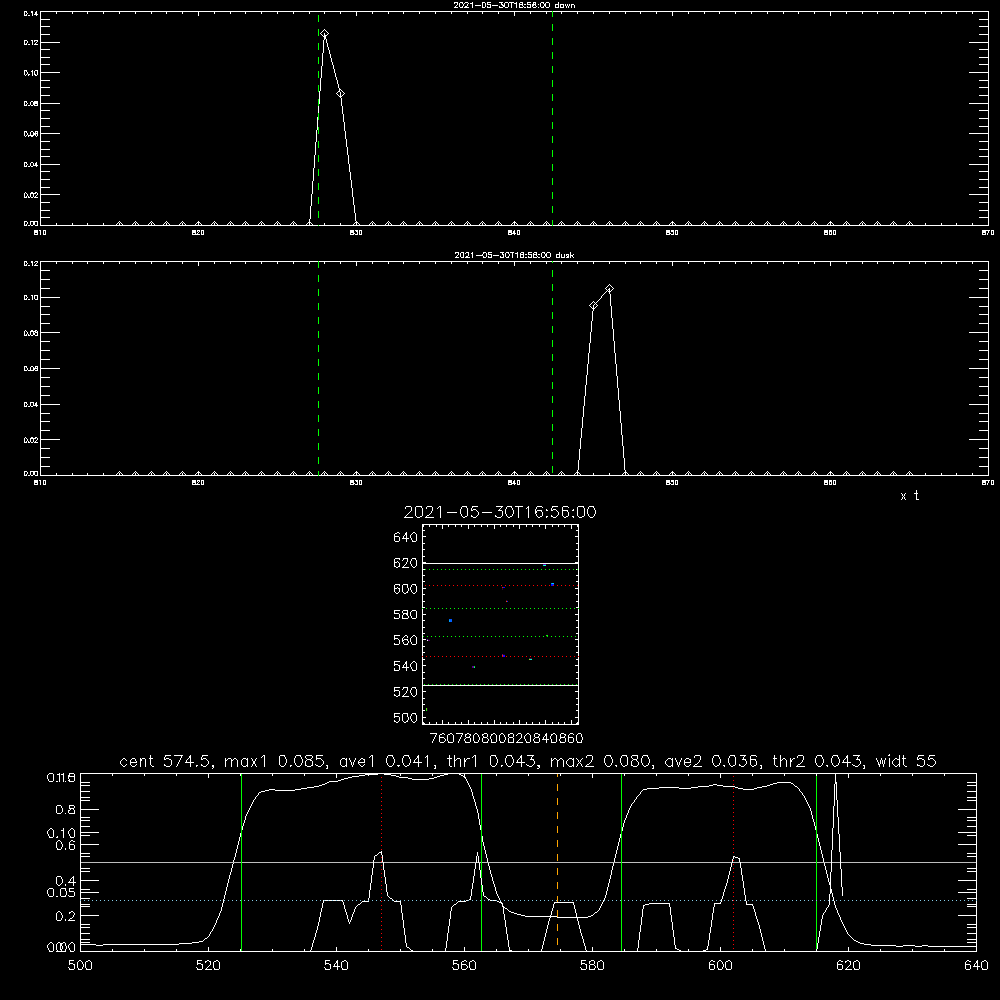Click x-axis label '560' of bottom plot
The width and height of the screenshot is (1000, 1000).
click(x=464, y=966)
